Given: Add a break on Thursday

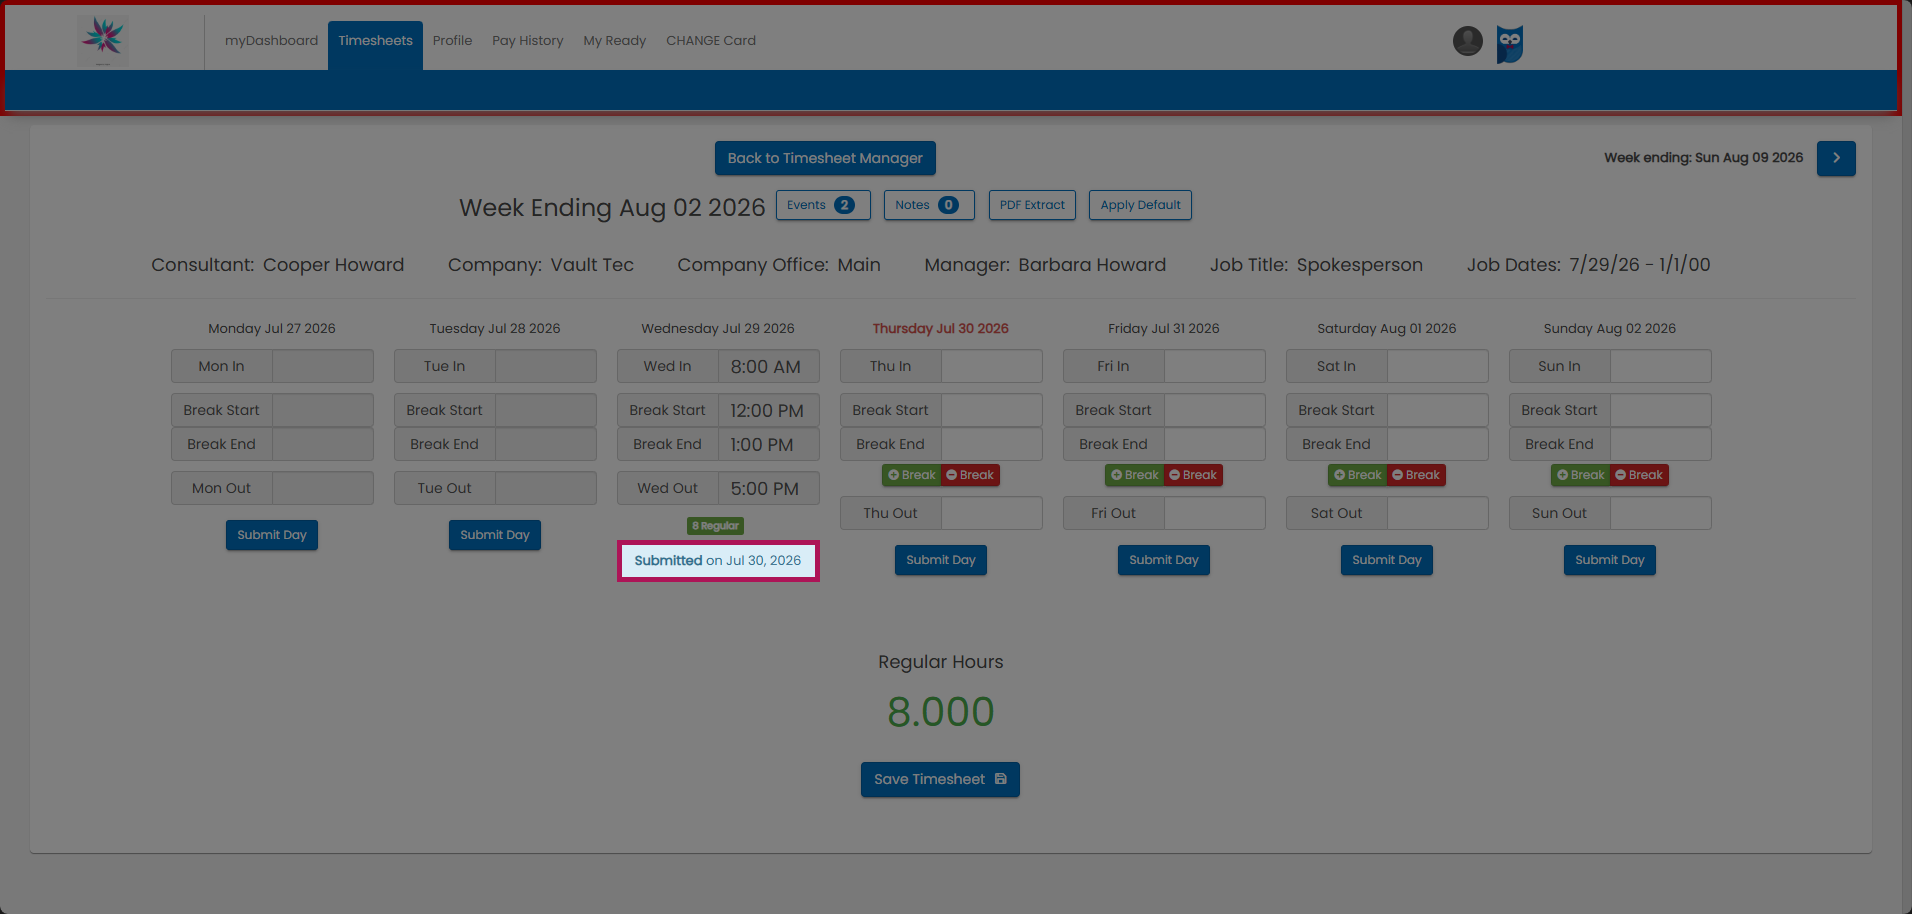Looking at the screenshot, I should (911, 475).
